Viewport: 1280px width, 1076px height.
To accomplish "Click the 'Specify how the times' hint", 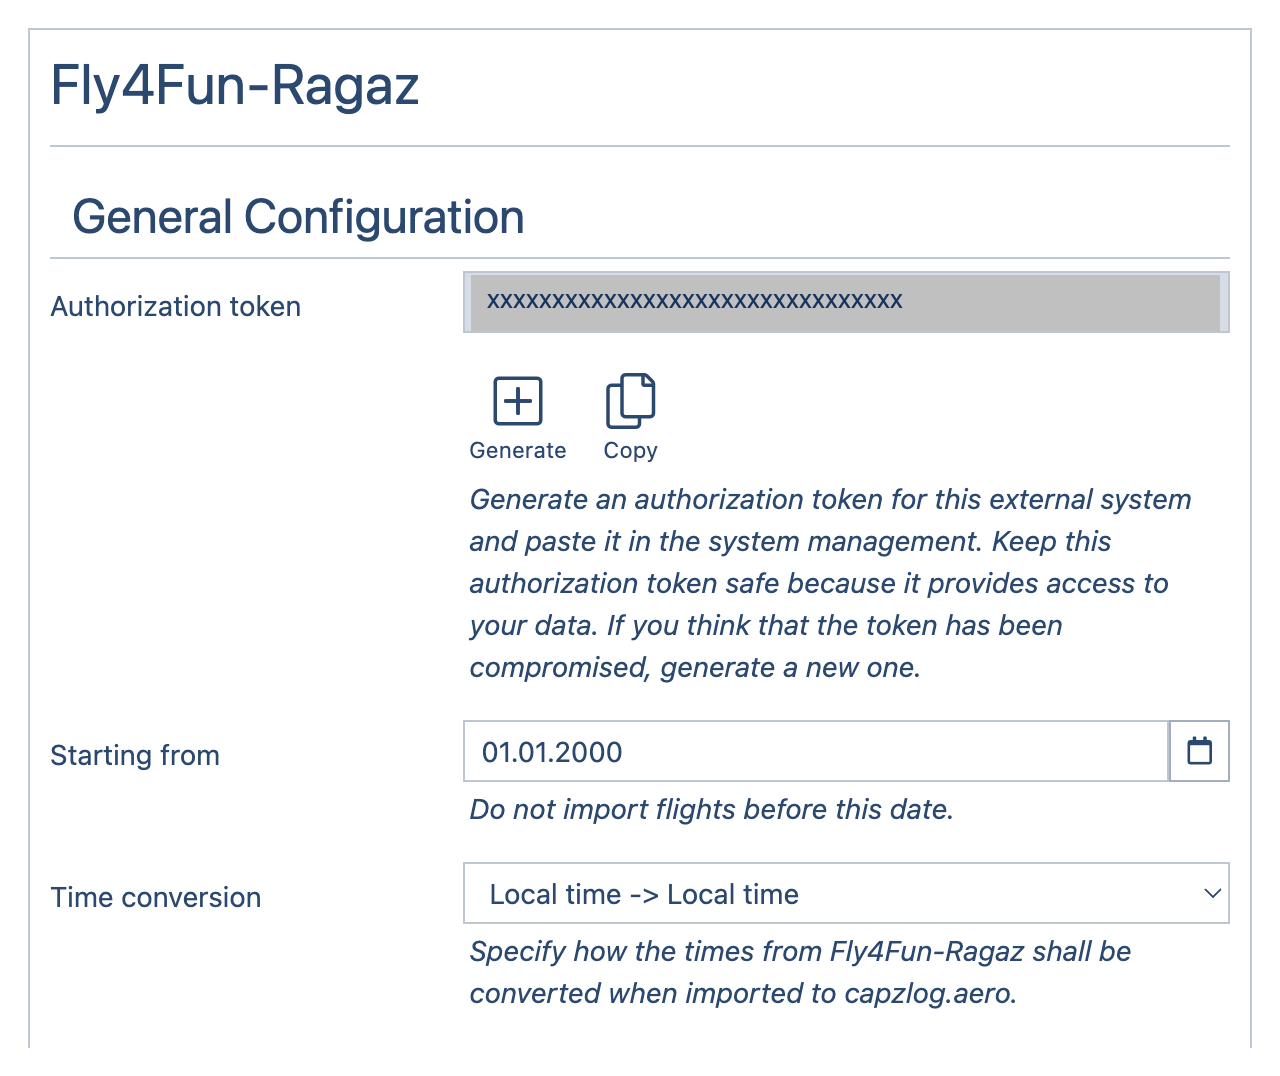I will pos(800,972).
